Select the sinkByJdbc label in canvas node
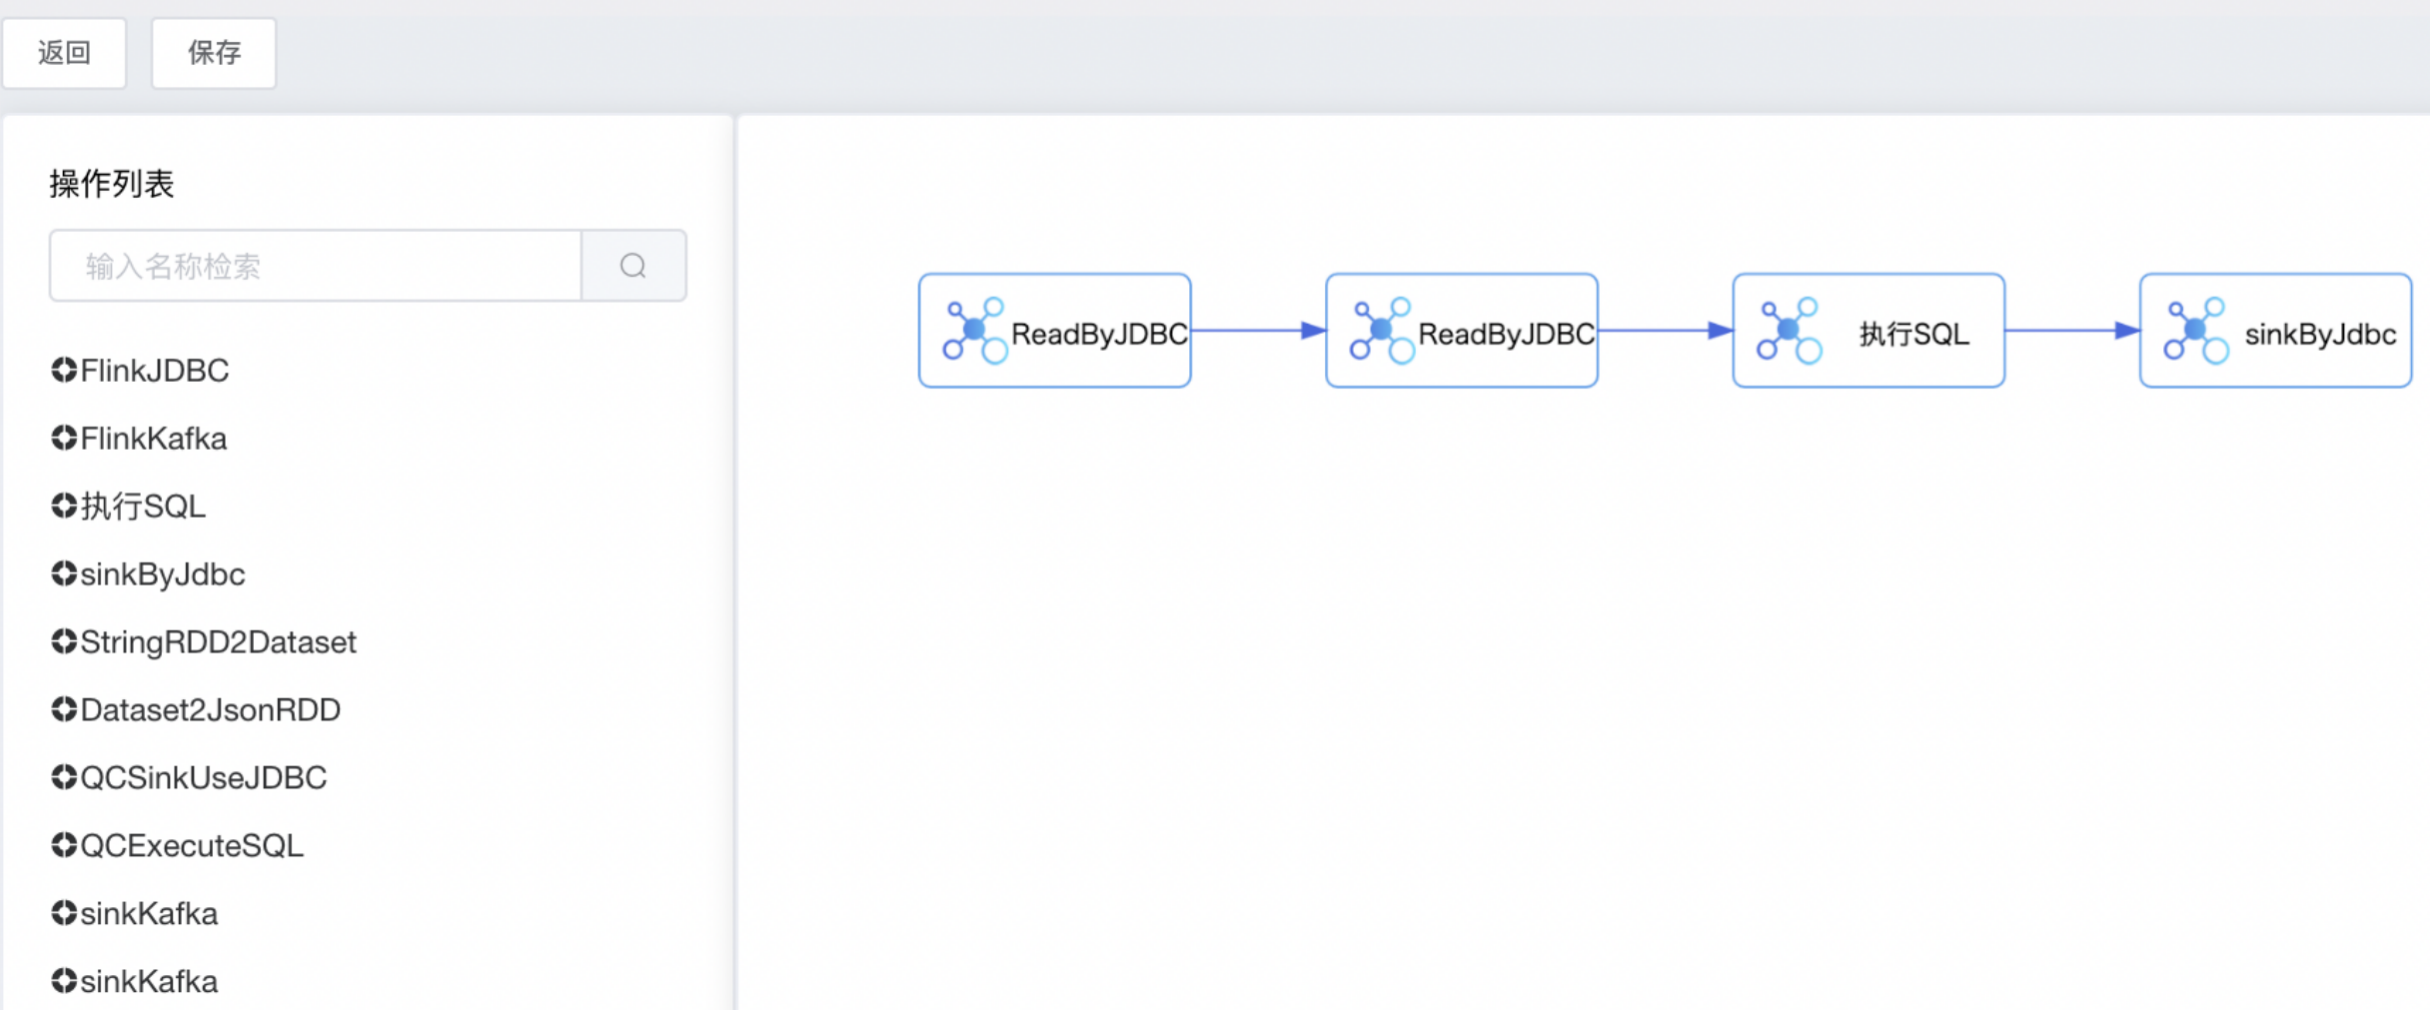 [2320, 334]
